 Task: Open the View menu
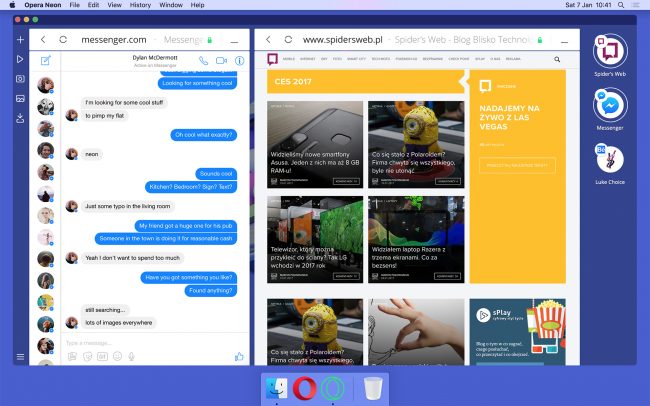(x=114, y=5)
